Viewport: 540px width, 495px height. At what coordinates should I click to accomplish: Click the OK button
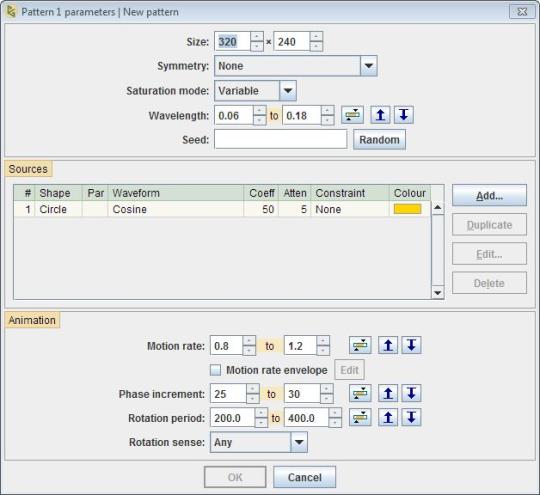pos(235,477)
